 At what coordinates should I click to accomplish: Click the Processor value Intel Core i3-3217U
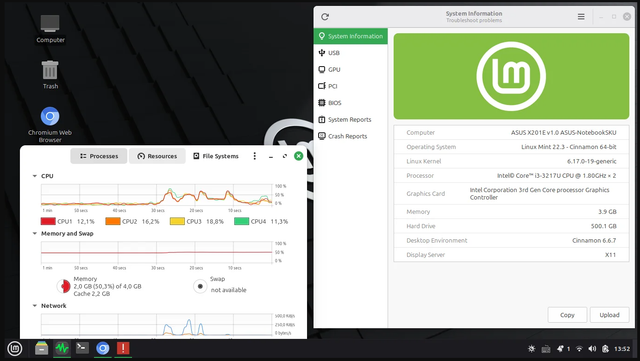pos(556,176)
